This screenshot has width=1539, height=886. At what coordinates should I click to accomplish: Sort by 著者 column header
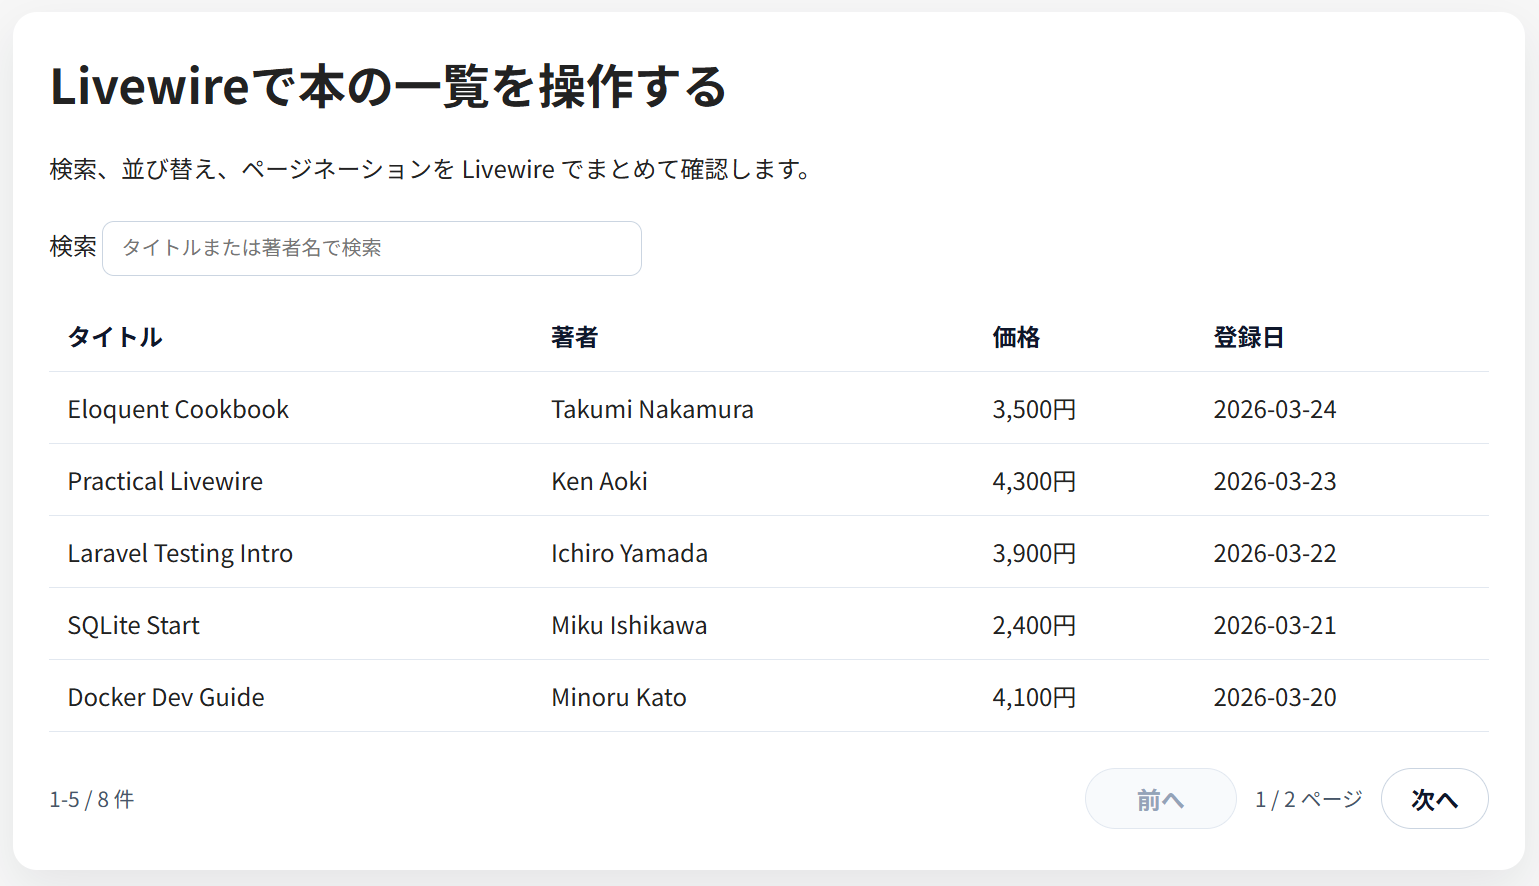pos(575,337)
